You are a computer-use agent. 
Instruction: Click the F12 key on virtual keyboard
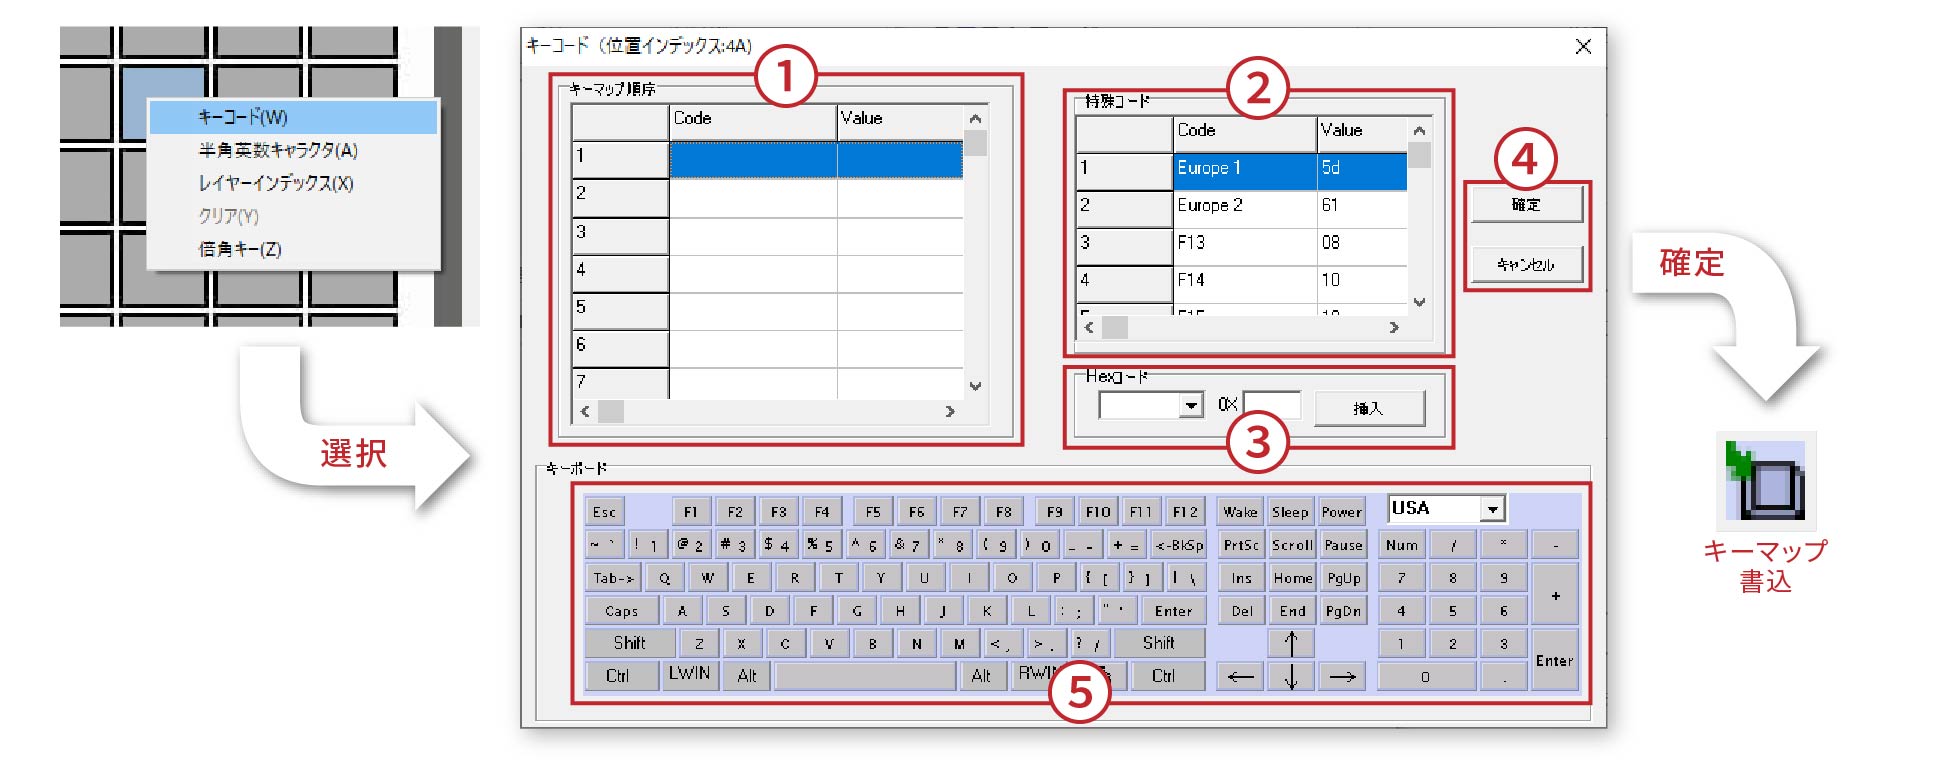click(1185, 512)
